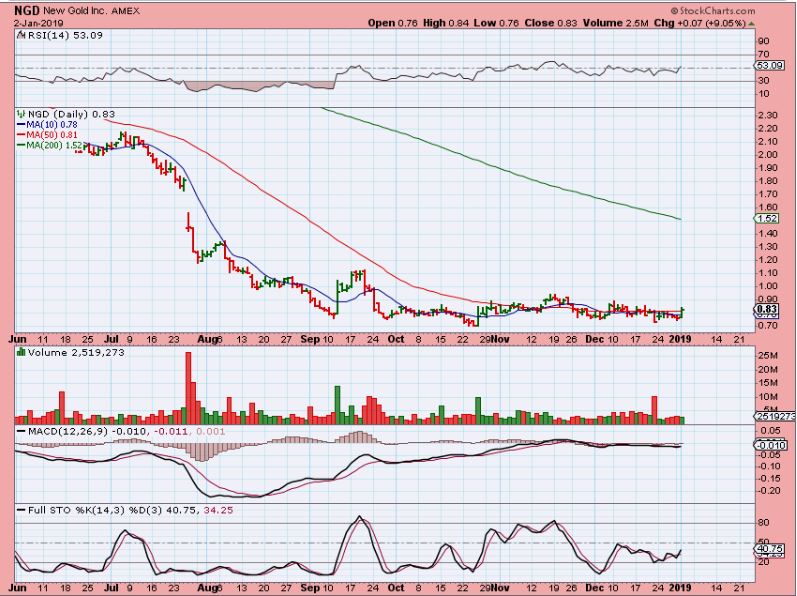Click the 2-Jan-2019 date label
Screen dimensions: 797x596
(x=38, y=23)
